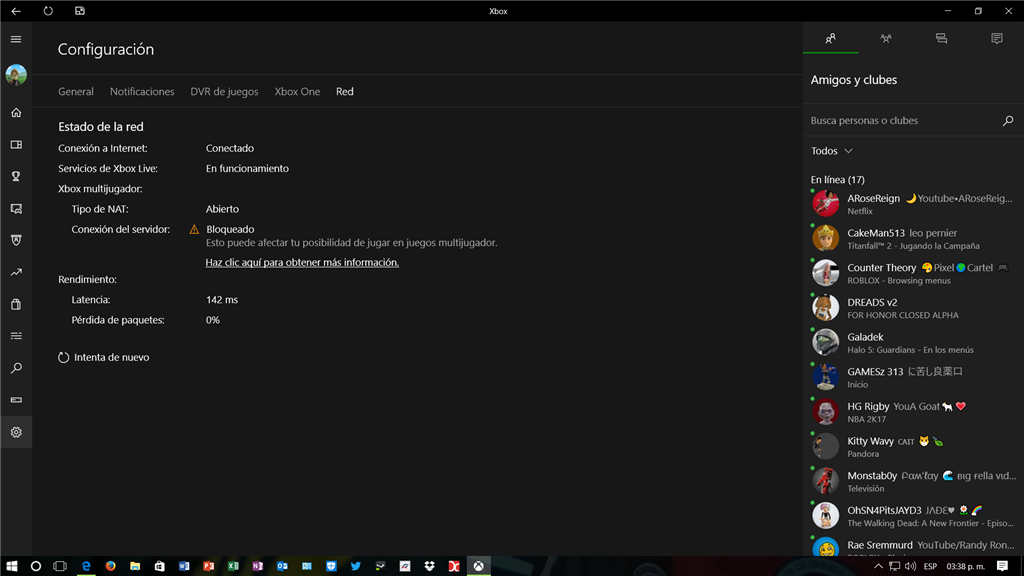Screen dimensions: 1024x576
Task: Open Settings gear in the sidebar
Action: click(16, 432)
